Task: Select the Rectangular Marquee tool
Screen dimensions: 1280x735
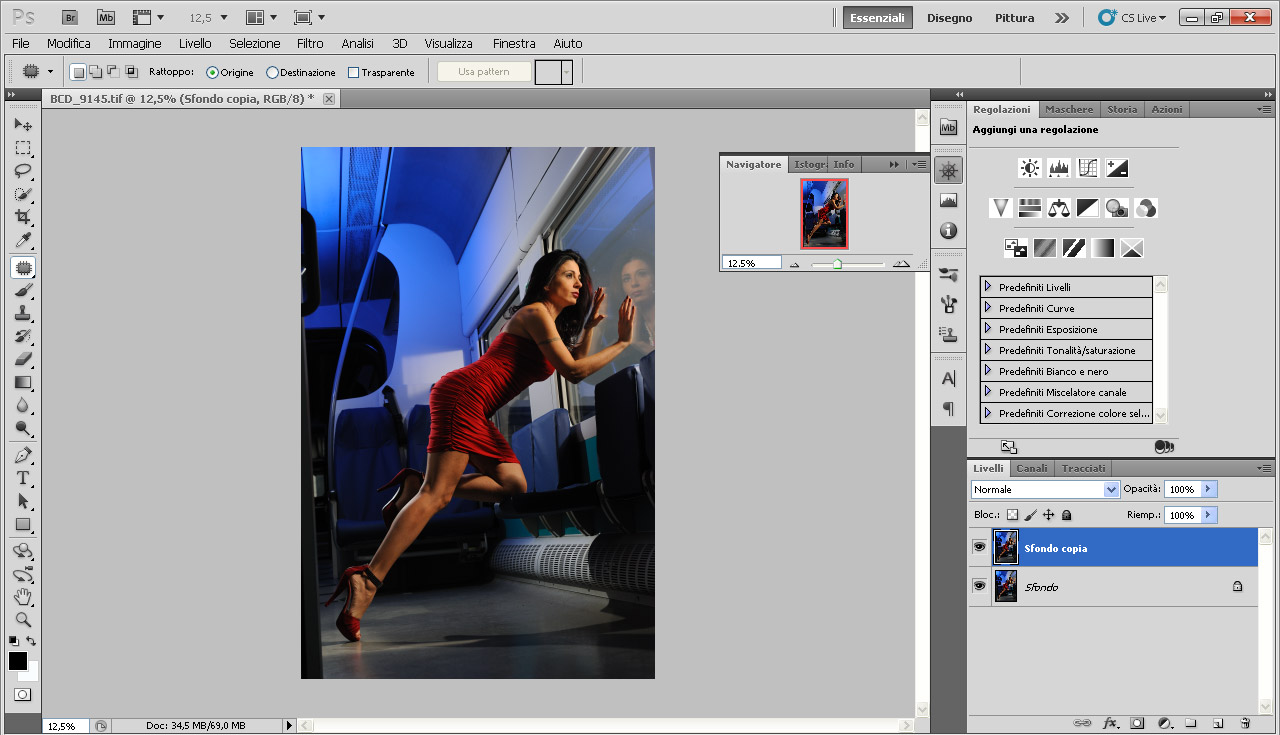Action: click(23, 147)
